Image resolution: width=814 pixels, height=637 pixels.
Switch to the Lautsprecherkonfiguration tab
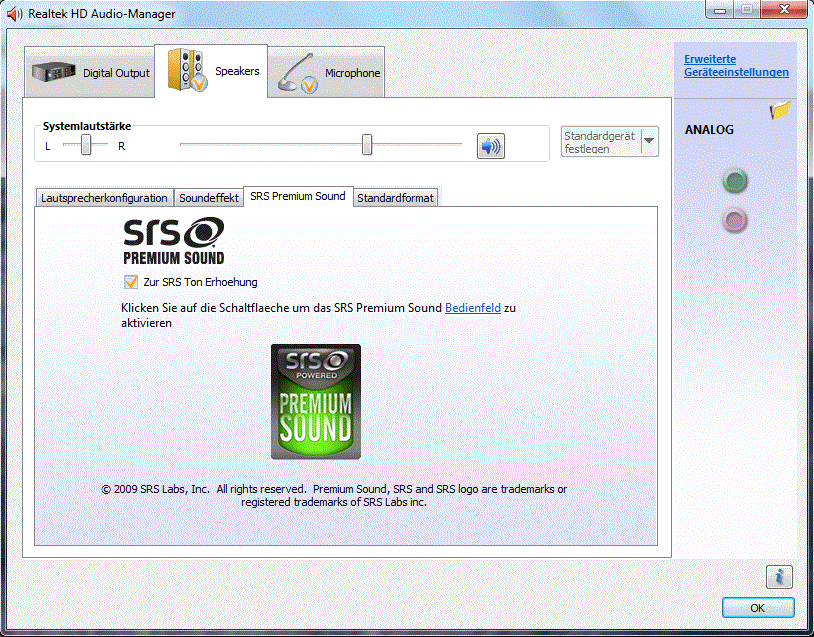[x=104, y=198]
